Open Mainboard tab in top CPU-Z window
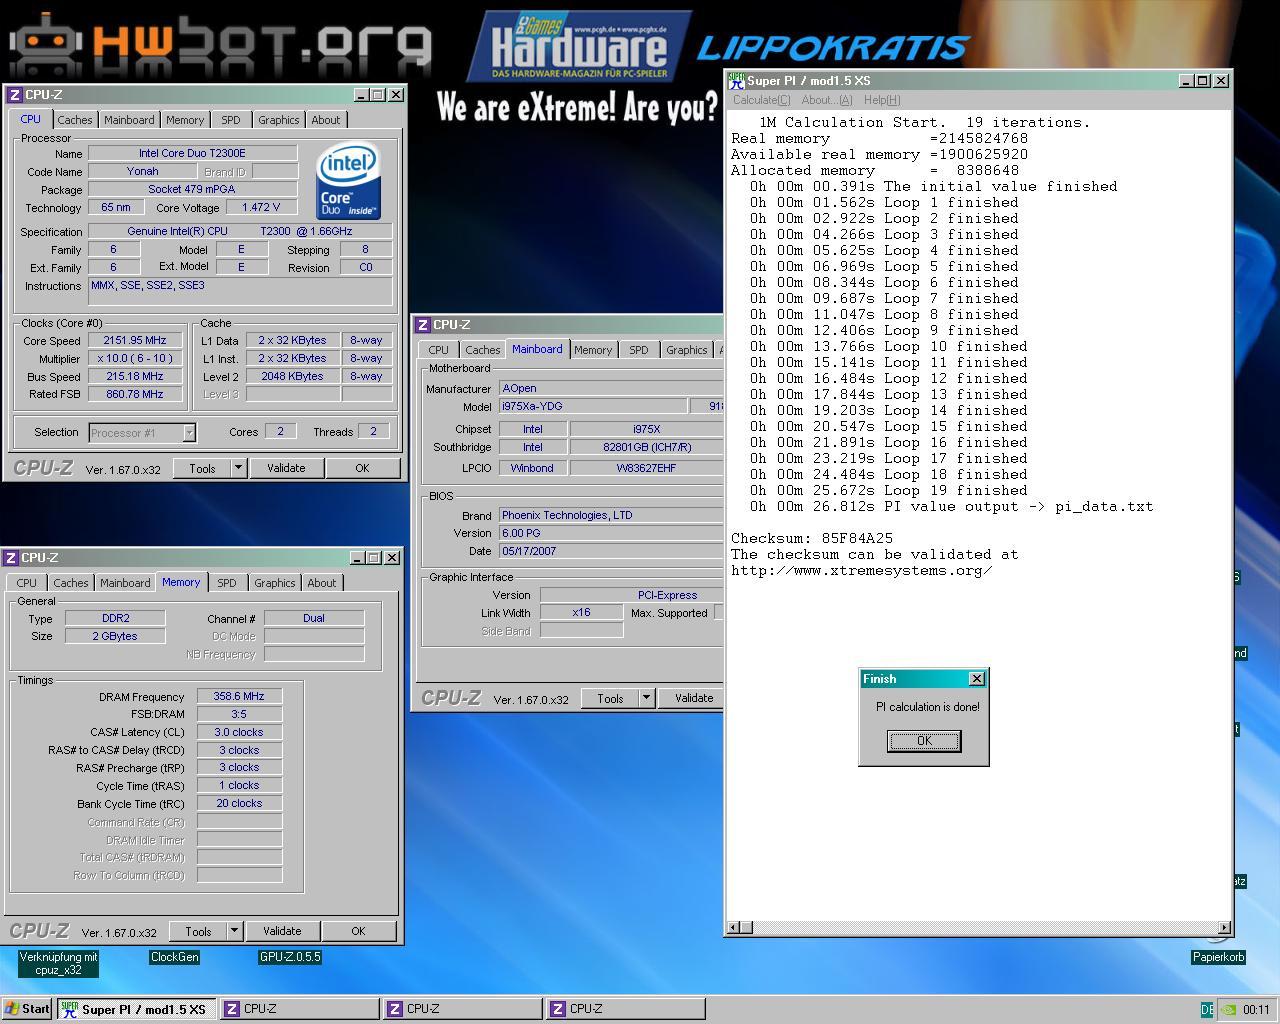The image size is (1280, 1024). coord(130,120)
